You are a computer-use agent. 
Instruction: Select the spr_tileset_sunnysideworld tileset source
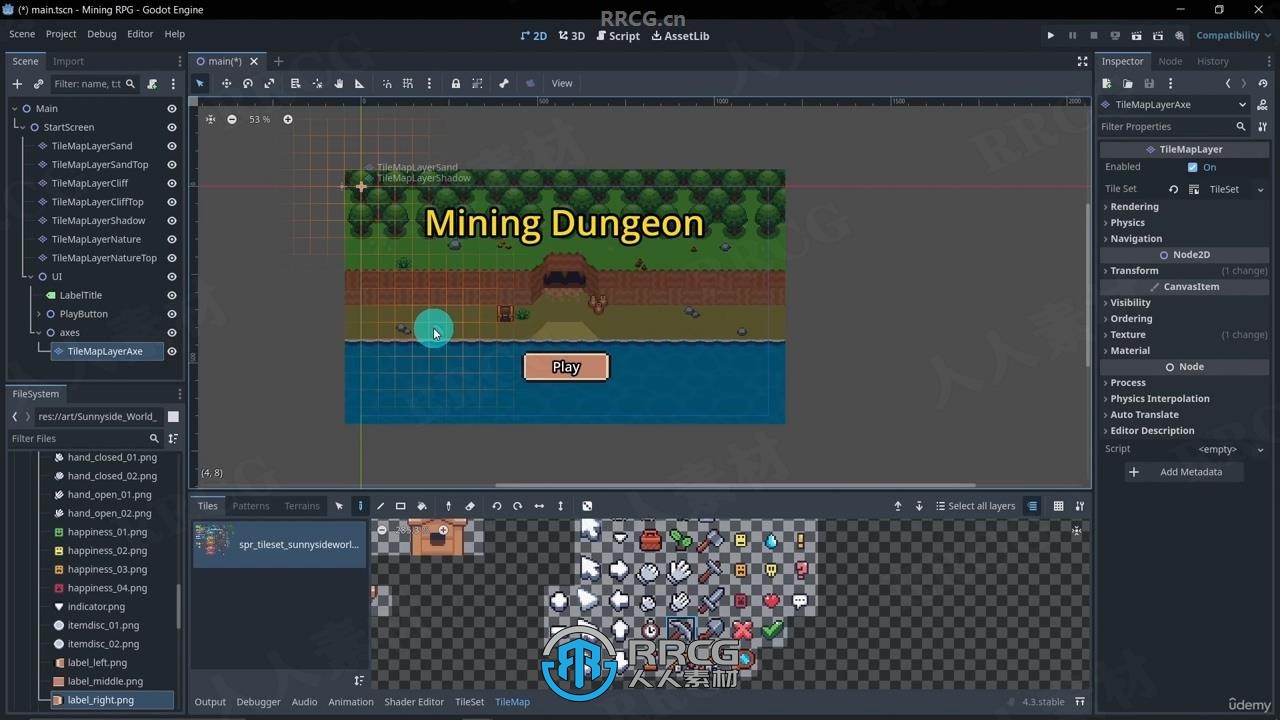click(x=280, y=545)
